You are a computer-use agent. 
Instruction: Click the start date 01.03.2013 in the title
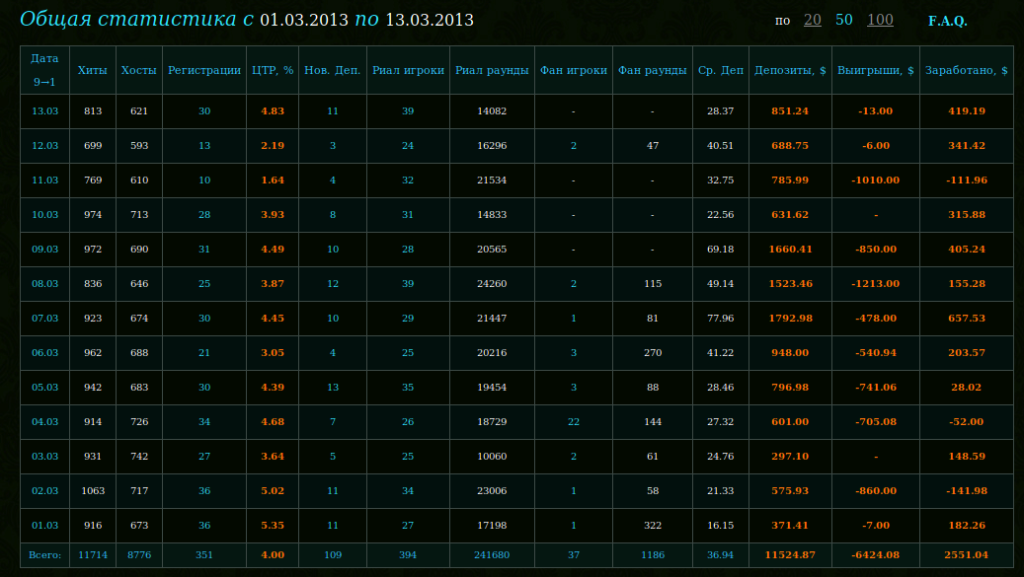tap(304, 20)
